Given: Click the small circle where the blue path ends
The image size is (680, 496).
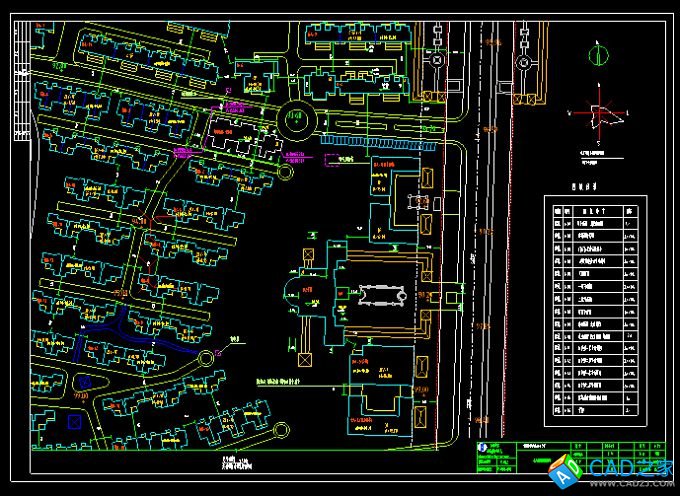Looking at the screenshot, I should [207, 356].
